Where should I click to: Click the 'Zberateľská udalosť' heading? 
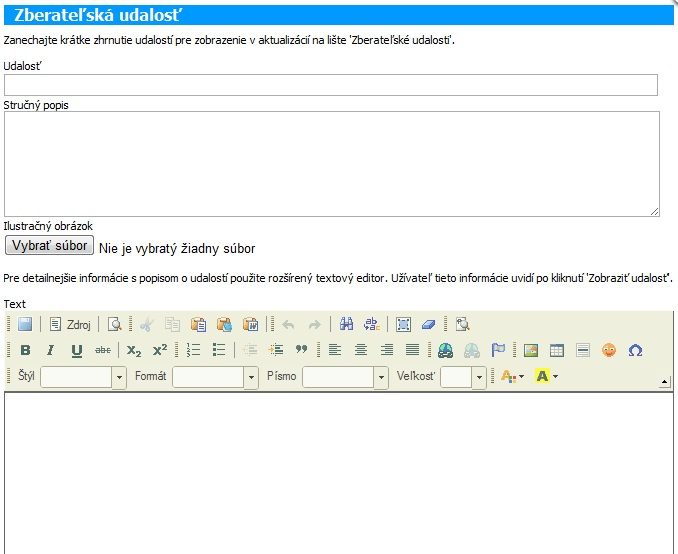[x=98, y=15]
